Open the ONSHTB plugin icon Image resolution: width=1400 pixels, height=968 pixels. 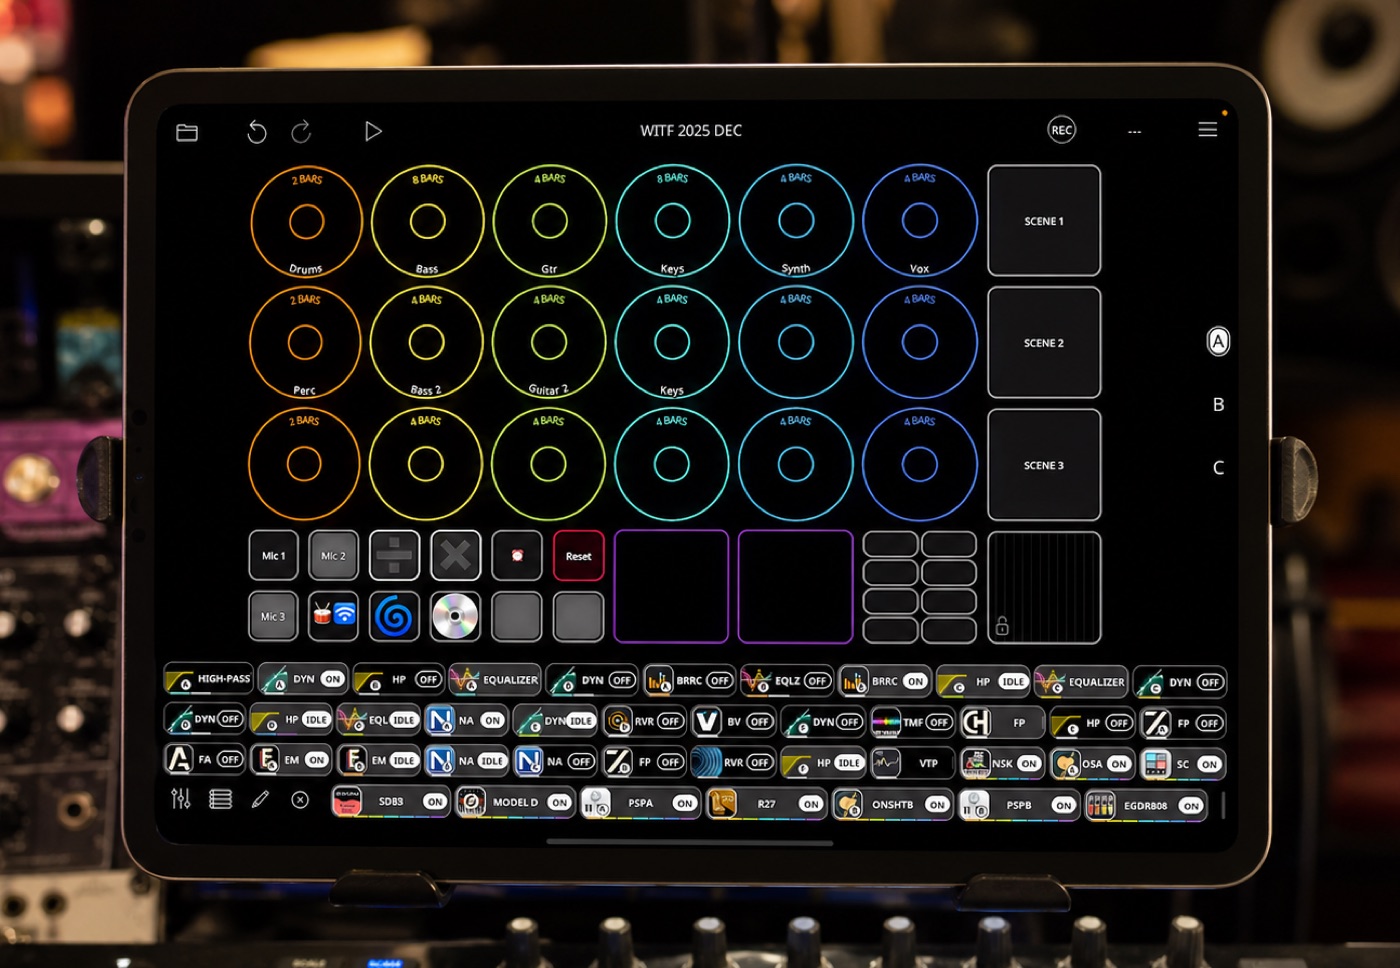pyautogui.click(x=848, y=804)
